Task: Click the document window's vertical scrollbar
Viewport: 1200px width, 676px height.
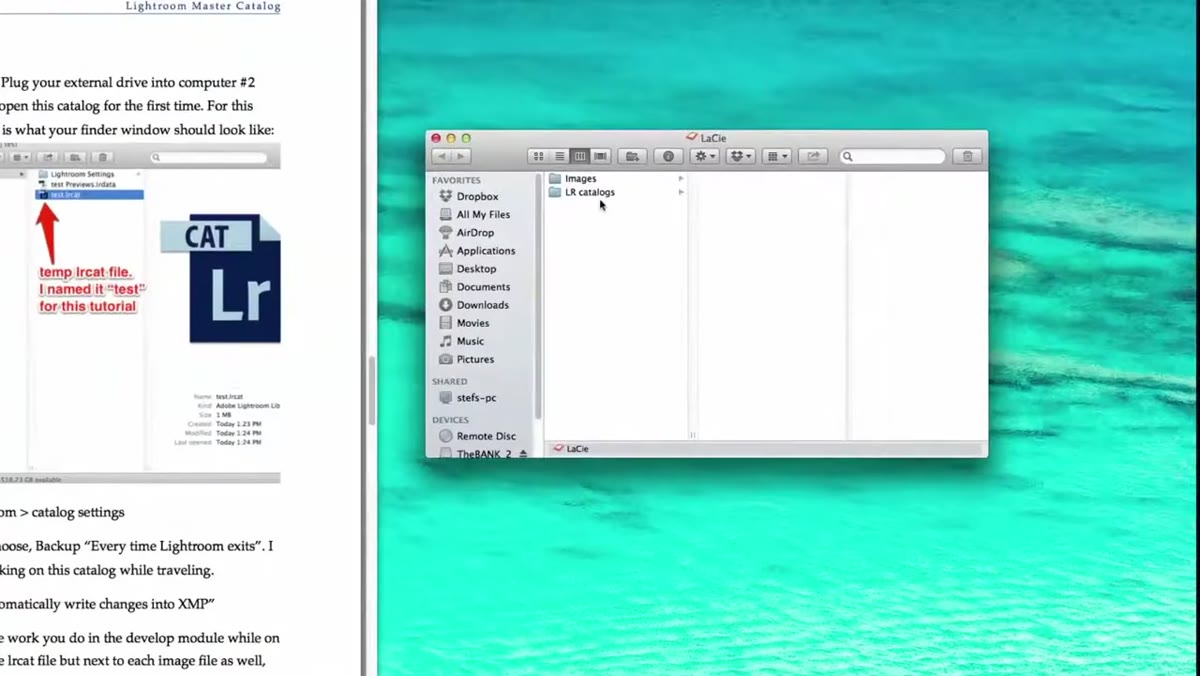Action: (x=370, y=390)
